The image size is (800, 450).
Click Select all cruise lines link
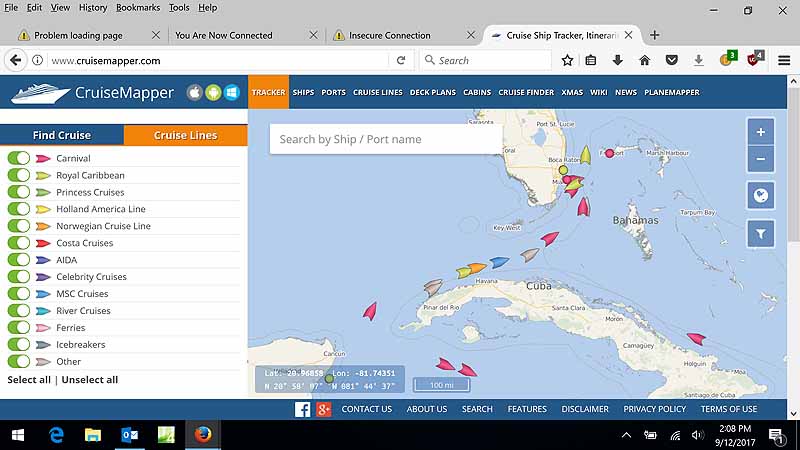coord(29,380)
